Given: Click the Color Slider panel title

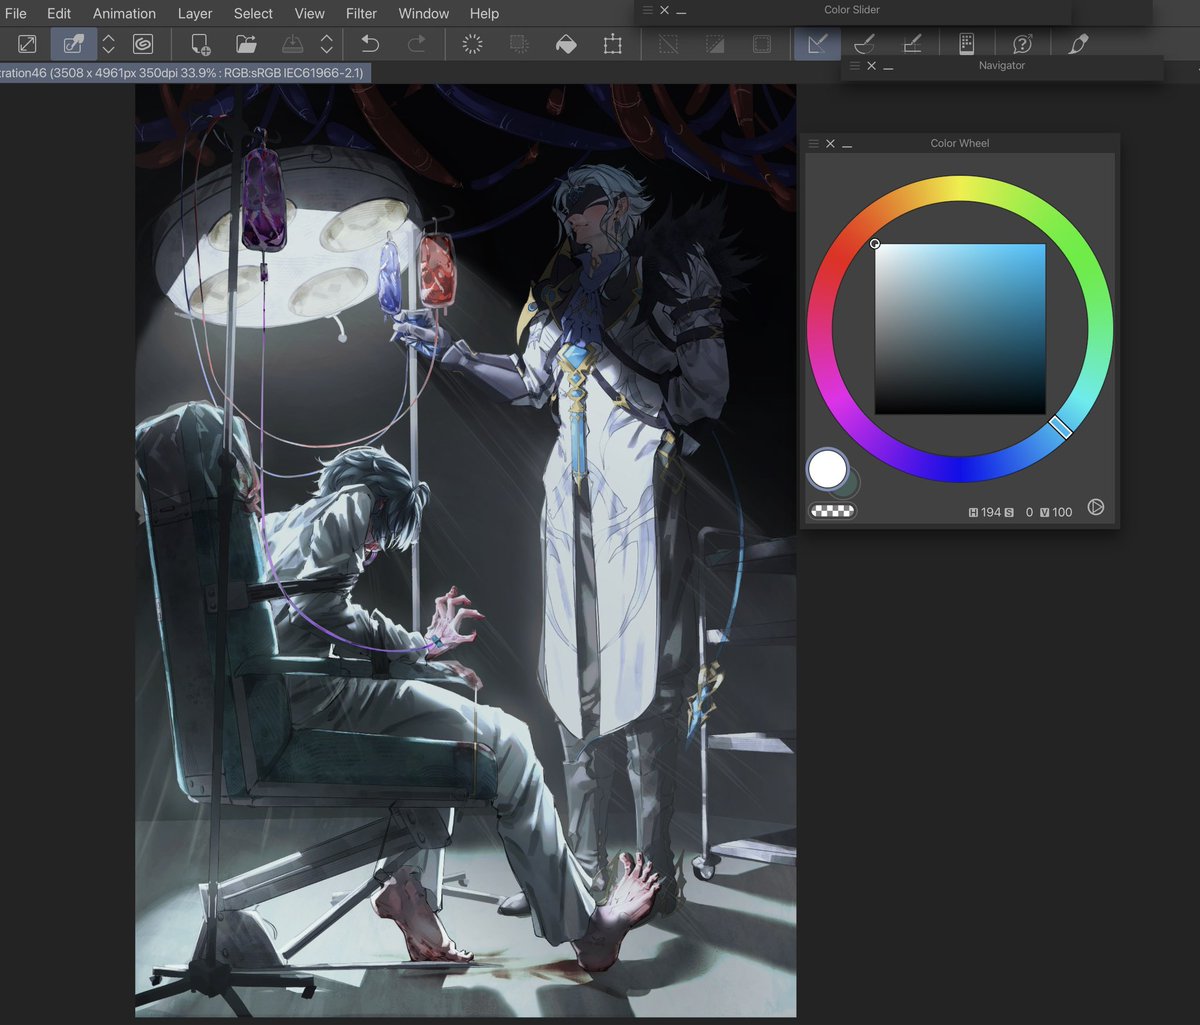Looking at the screenshot, I should pyautogui.click(x=851, y=10).
